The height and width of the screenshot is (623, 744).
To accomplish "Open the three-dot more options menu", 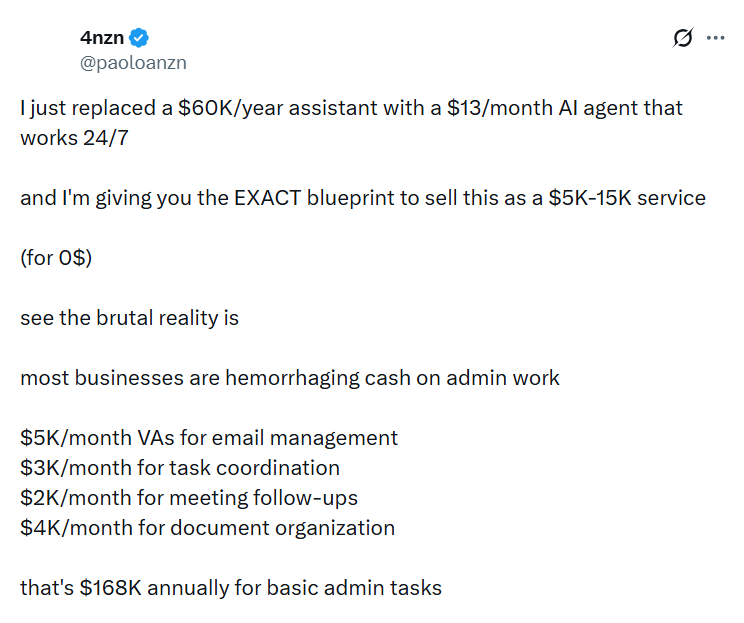I will pos(715,38).
